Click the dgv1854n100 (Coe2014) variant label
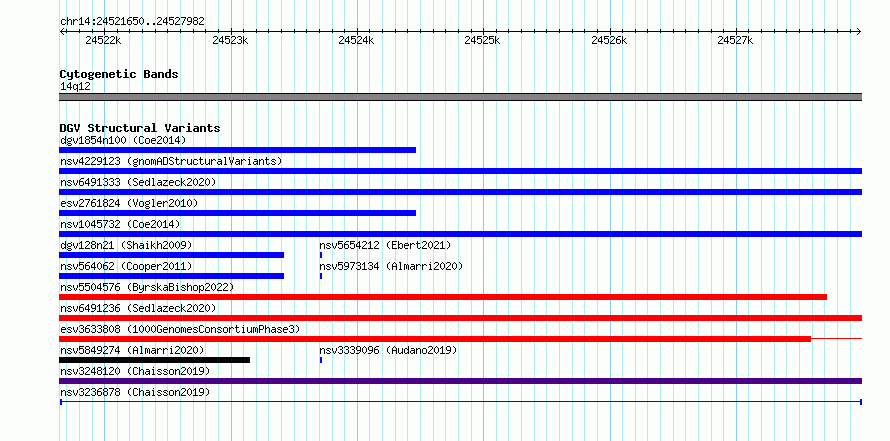The height and width of the screenshot is (441, 890). tap(123, 140)
